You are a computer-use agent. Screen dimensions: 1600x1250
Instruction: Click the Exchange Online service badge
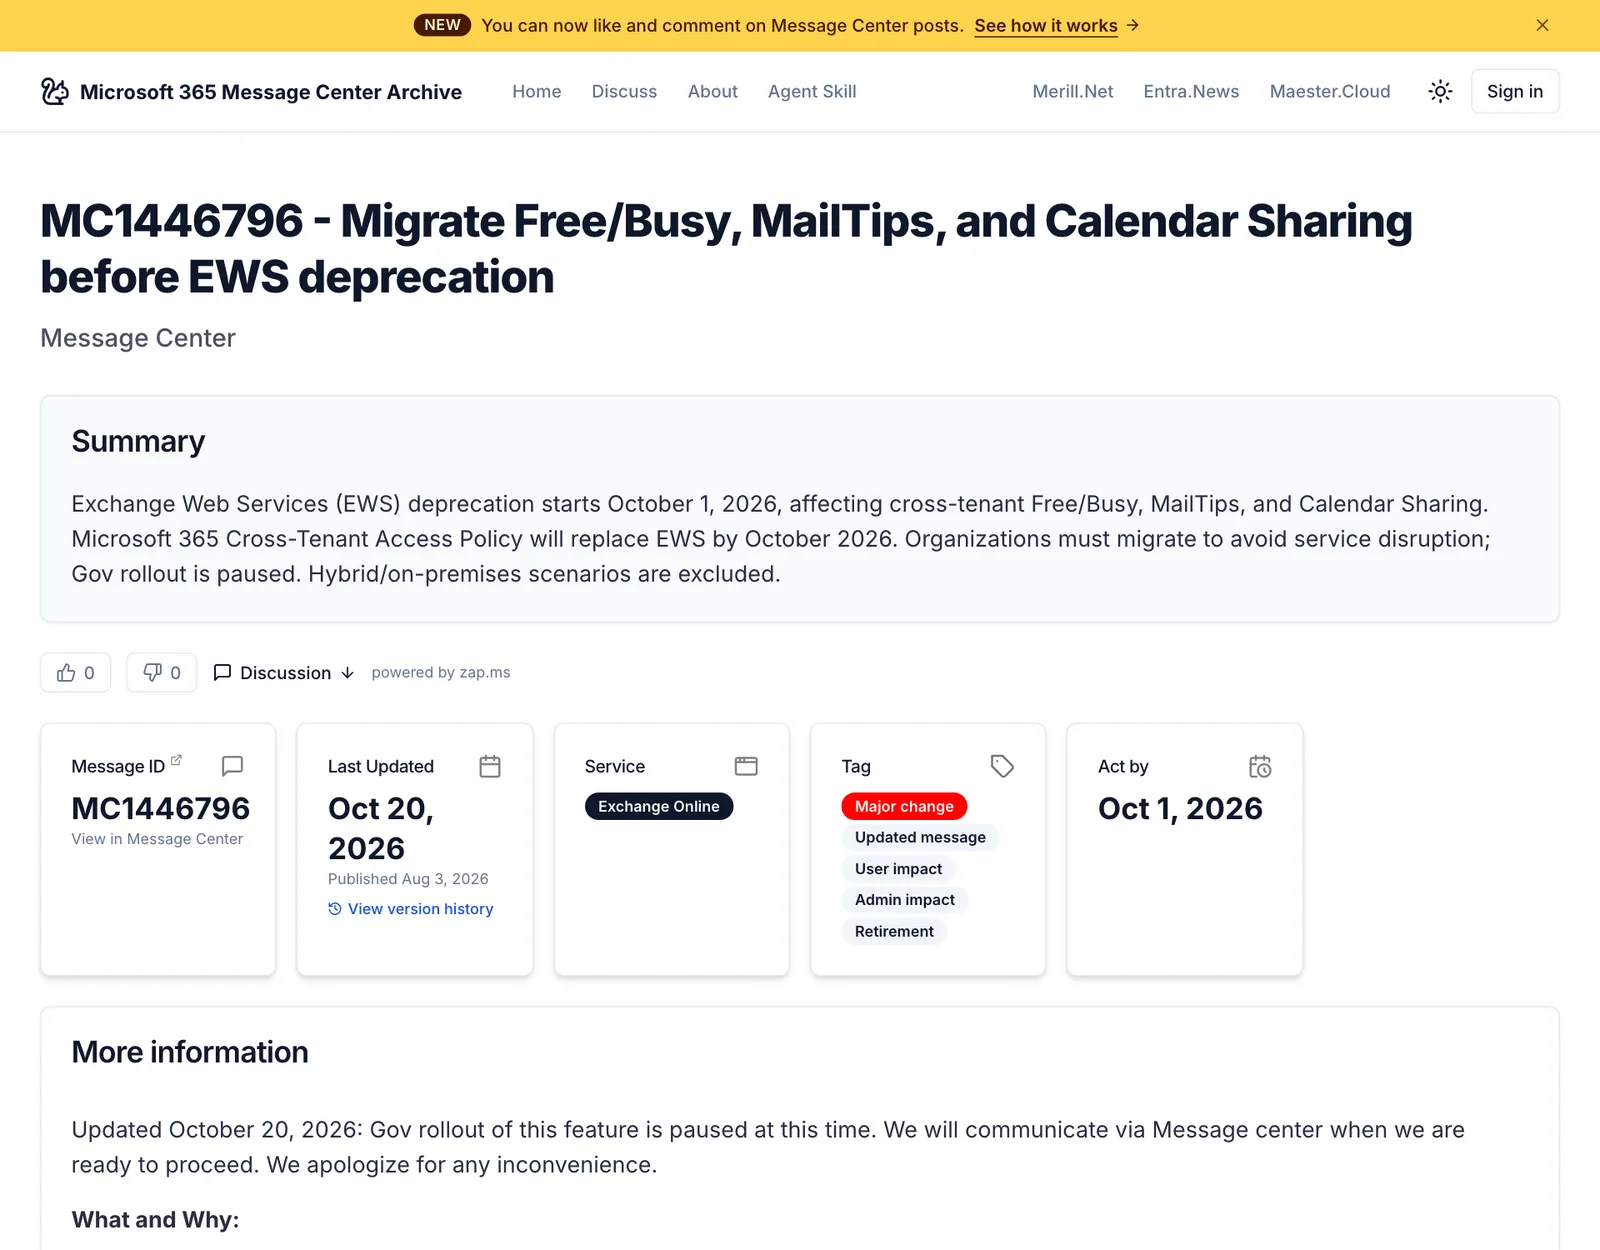659,806
